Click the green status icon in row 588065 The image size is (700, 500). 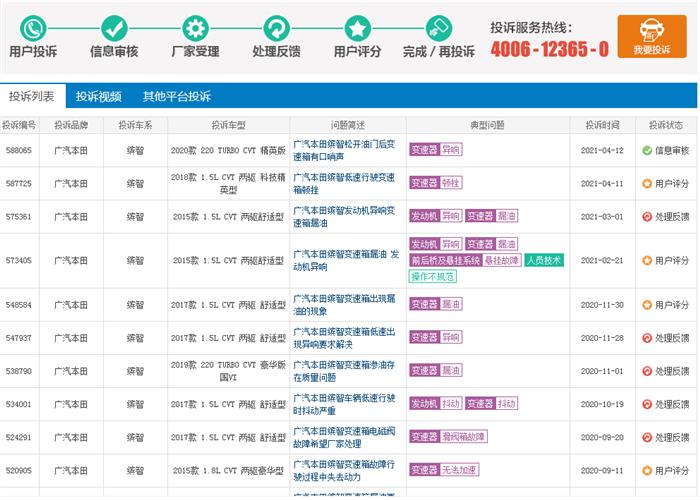(x=646, y=150)
